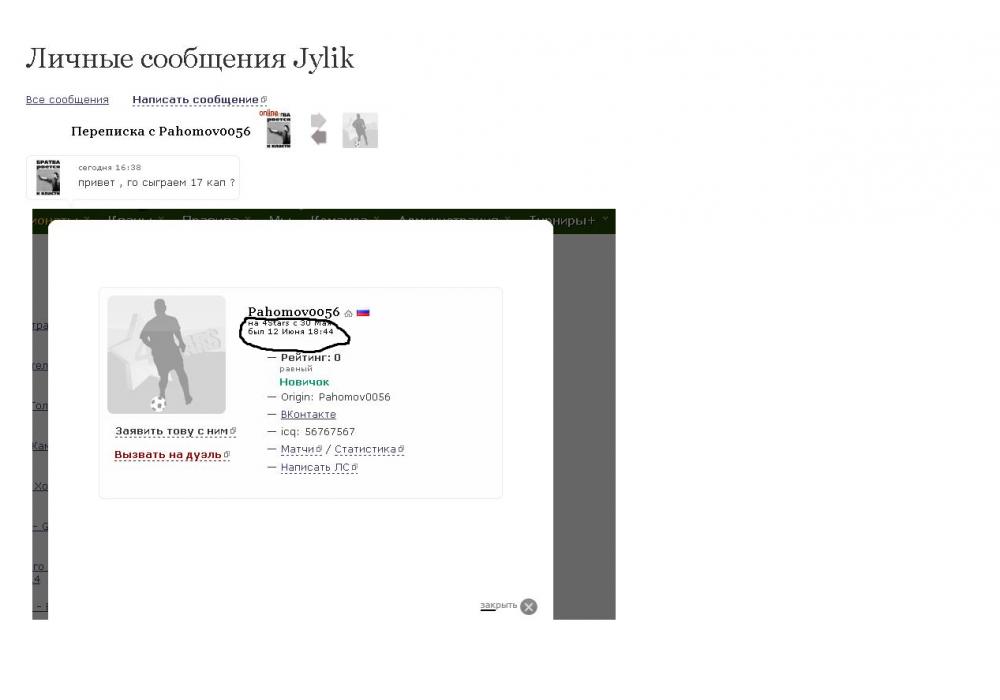Screen dimensions: 1000x700
Task: Click the Russian flag icon in the profile
Action: [x=363, y=312]
